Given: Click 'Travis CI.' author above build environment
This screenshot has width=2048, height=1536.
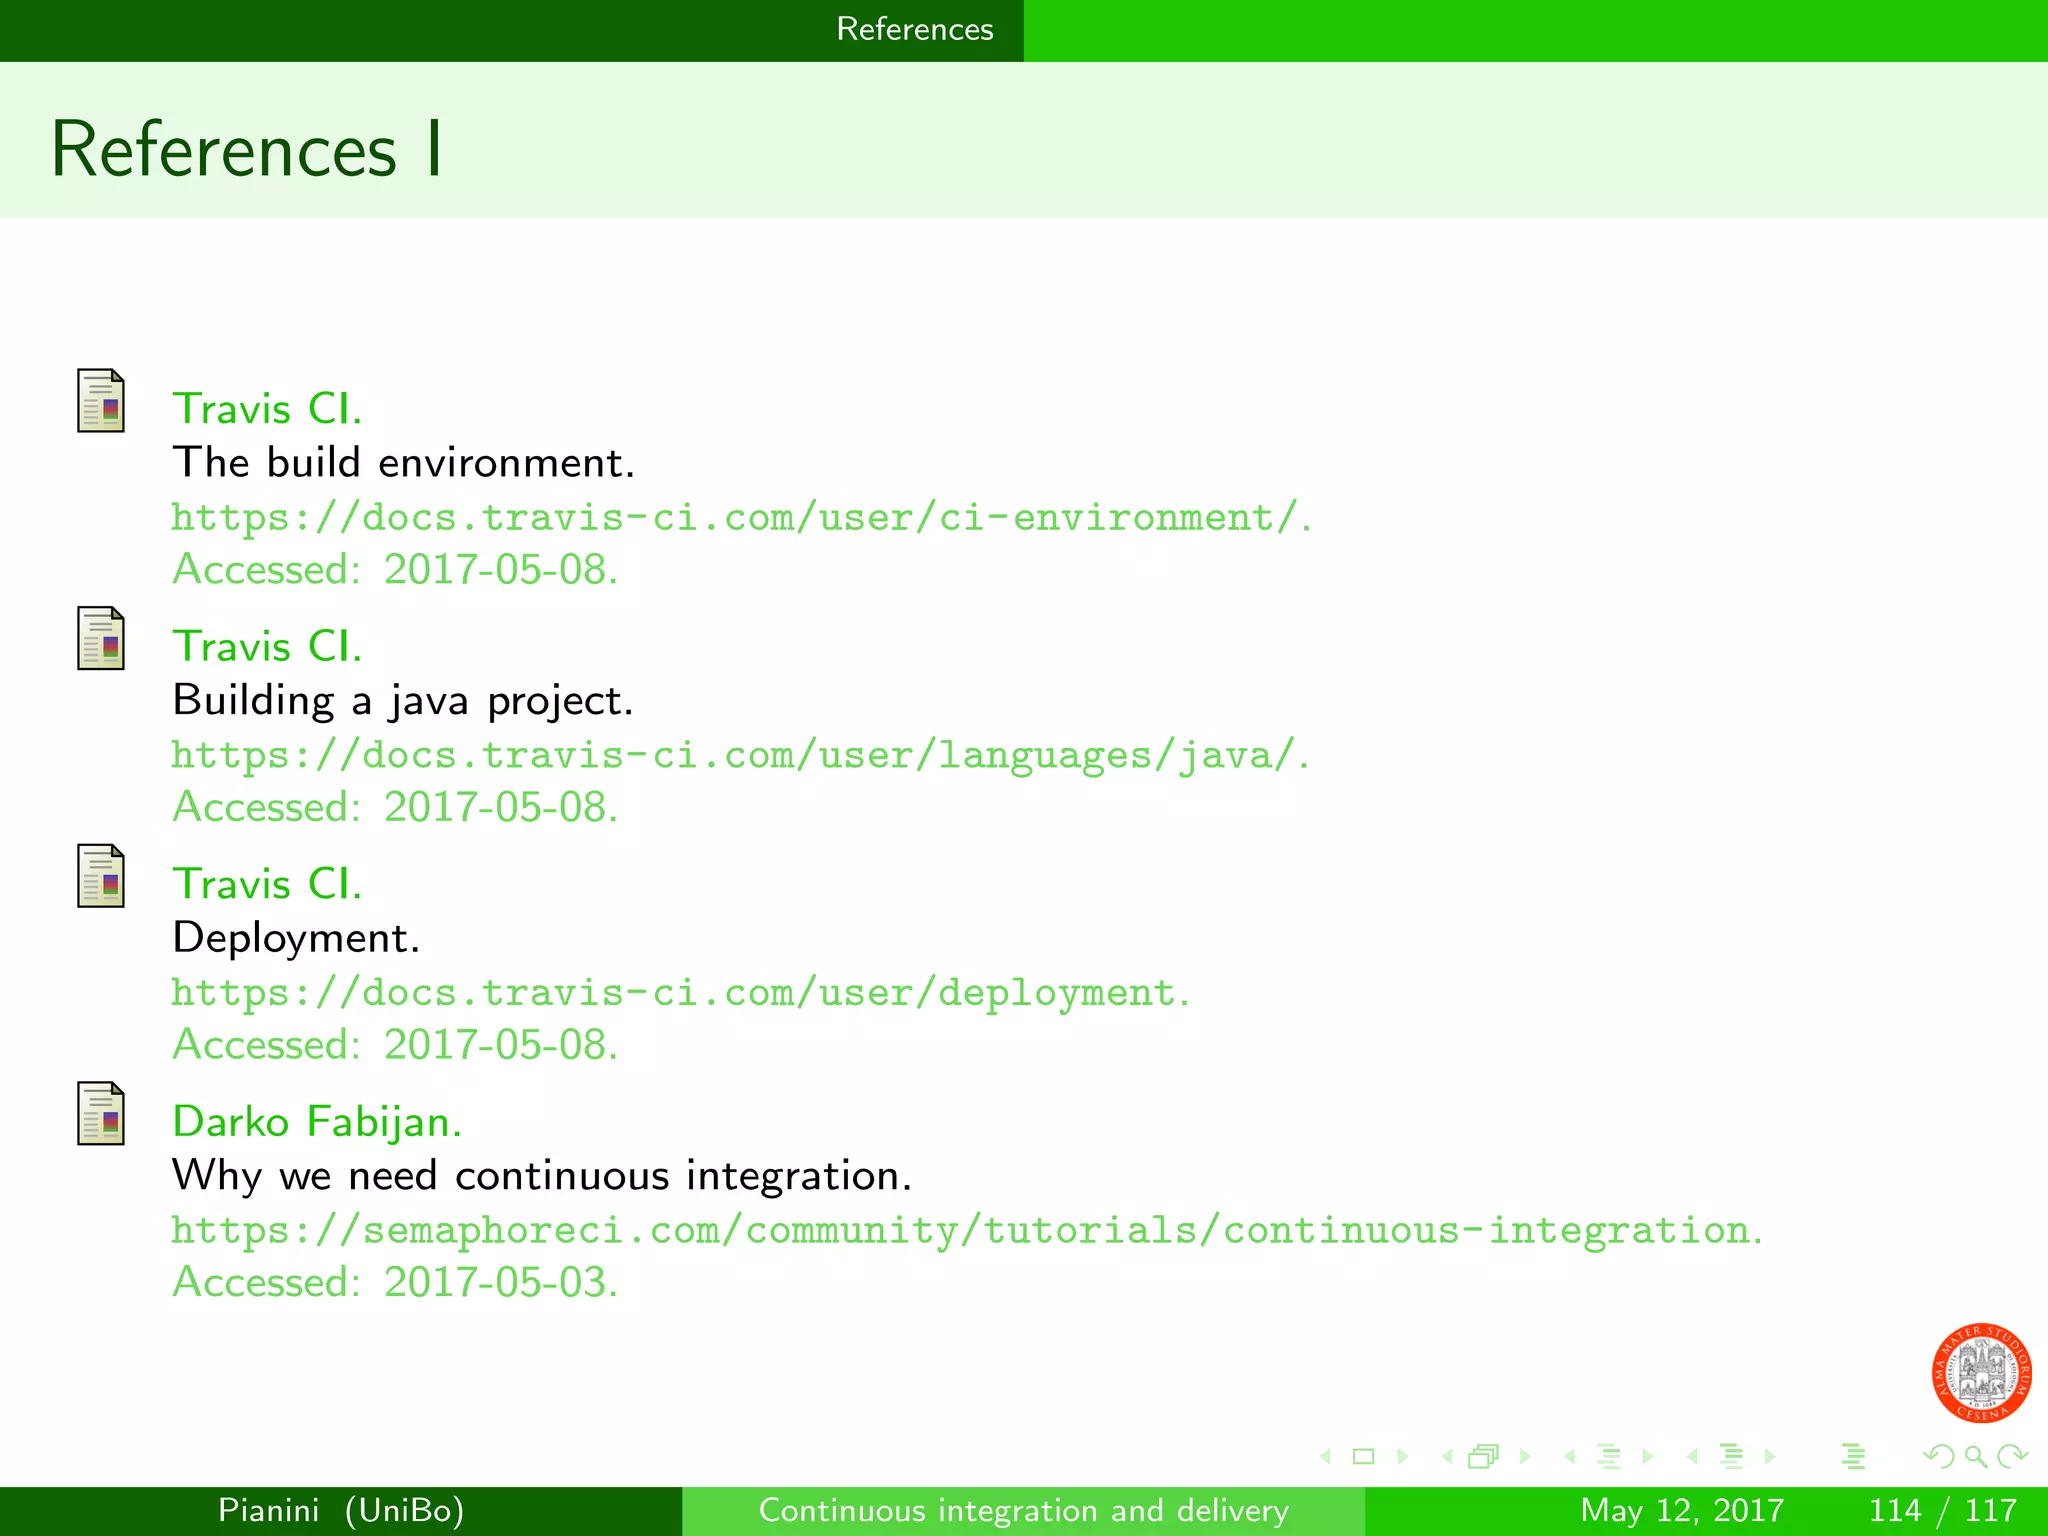Looking at the screenshot, I should [x=267, y=409].
